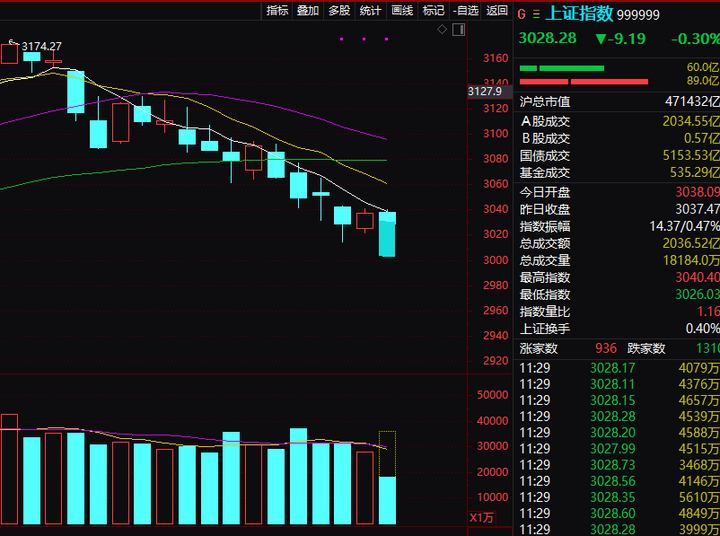Click the 上证换手 row
The image size is (720, 536).
point(619,329)
